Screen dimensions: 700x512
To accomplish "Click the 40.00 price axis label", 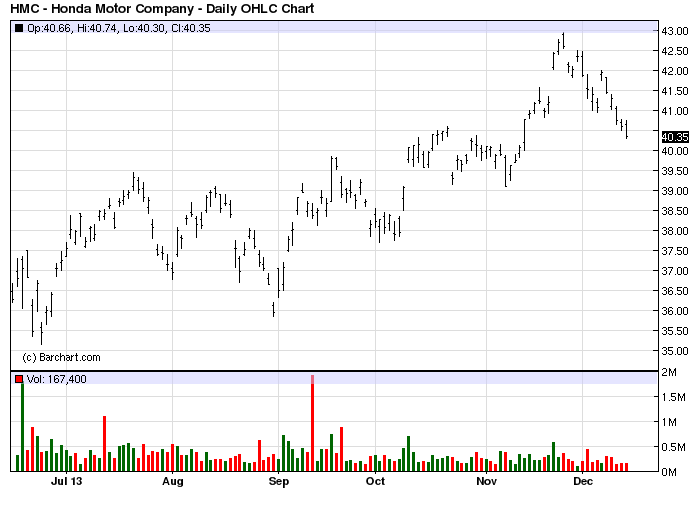I will click(x=675, y=151).
